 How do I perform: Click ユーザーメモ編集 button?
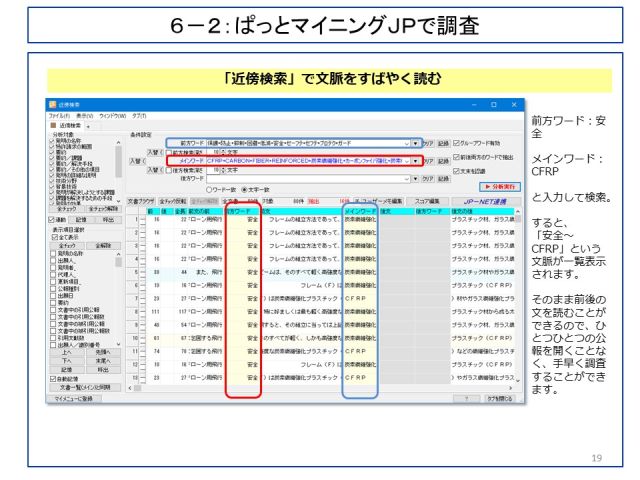point(378,201)
